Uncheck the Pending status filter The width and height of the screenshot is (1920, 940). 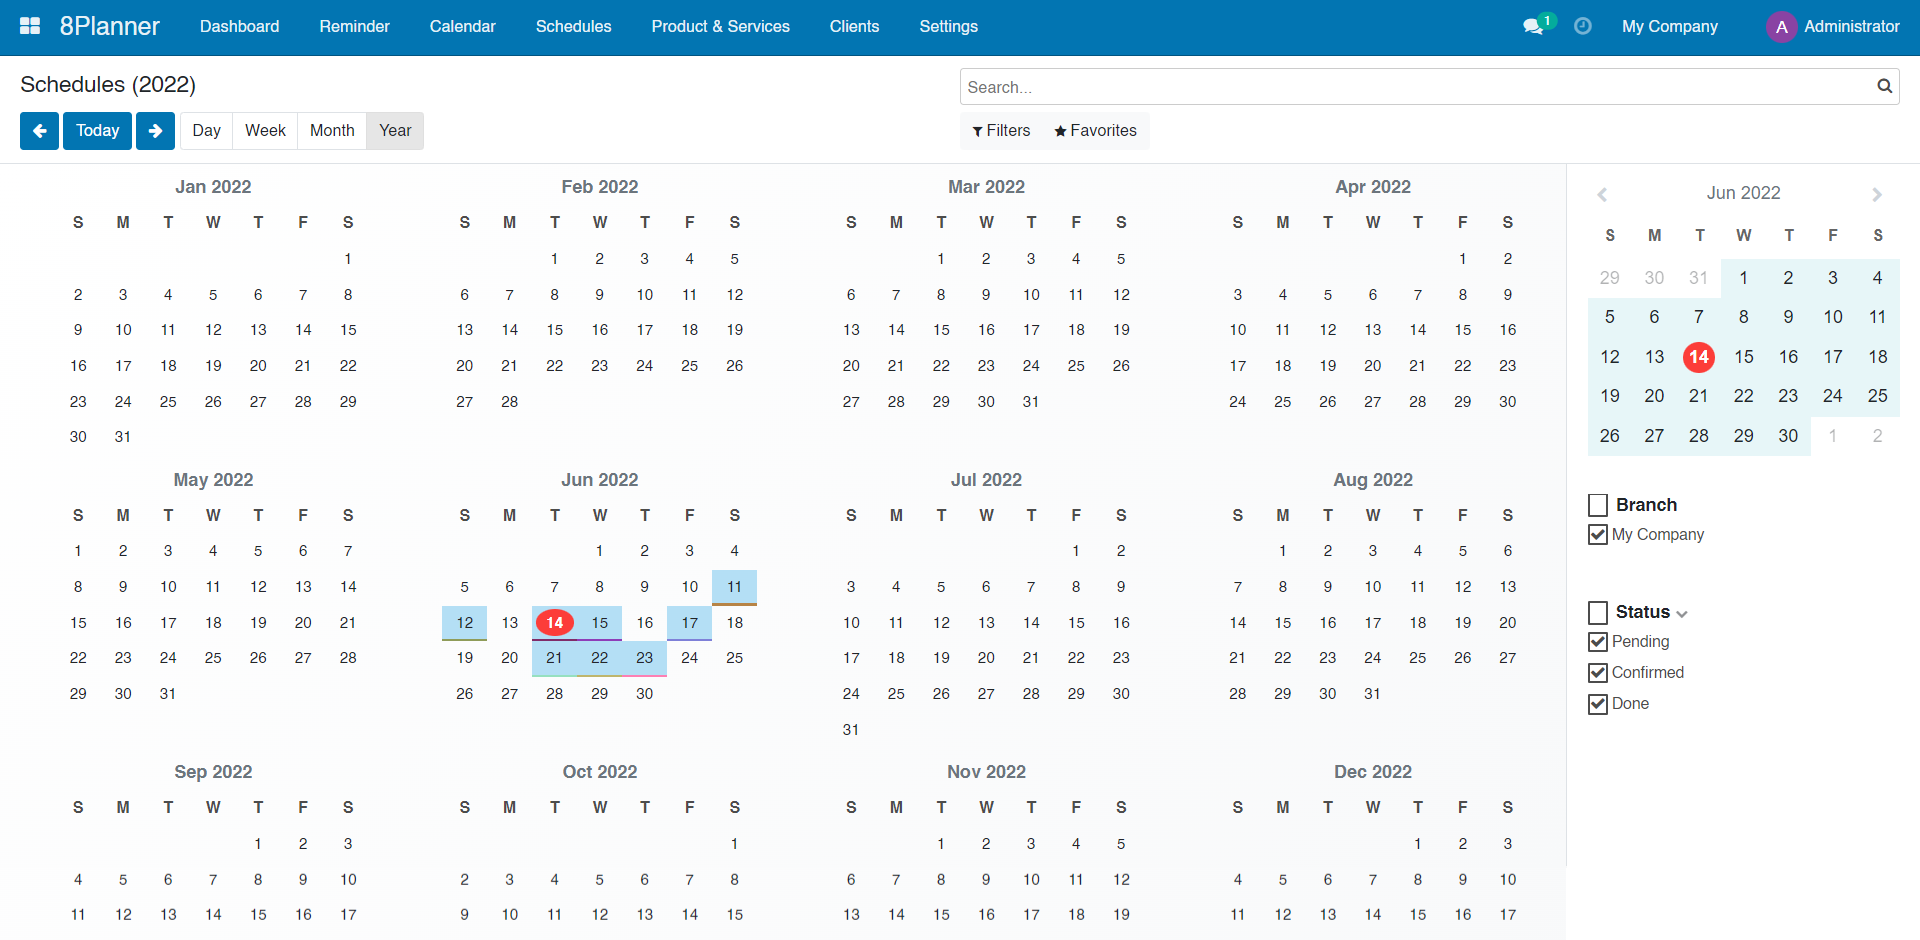tap(1598, 642)
